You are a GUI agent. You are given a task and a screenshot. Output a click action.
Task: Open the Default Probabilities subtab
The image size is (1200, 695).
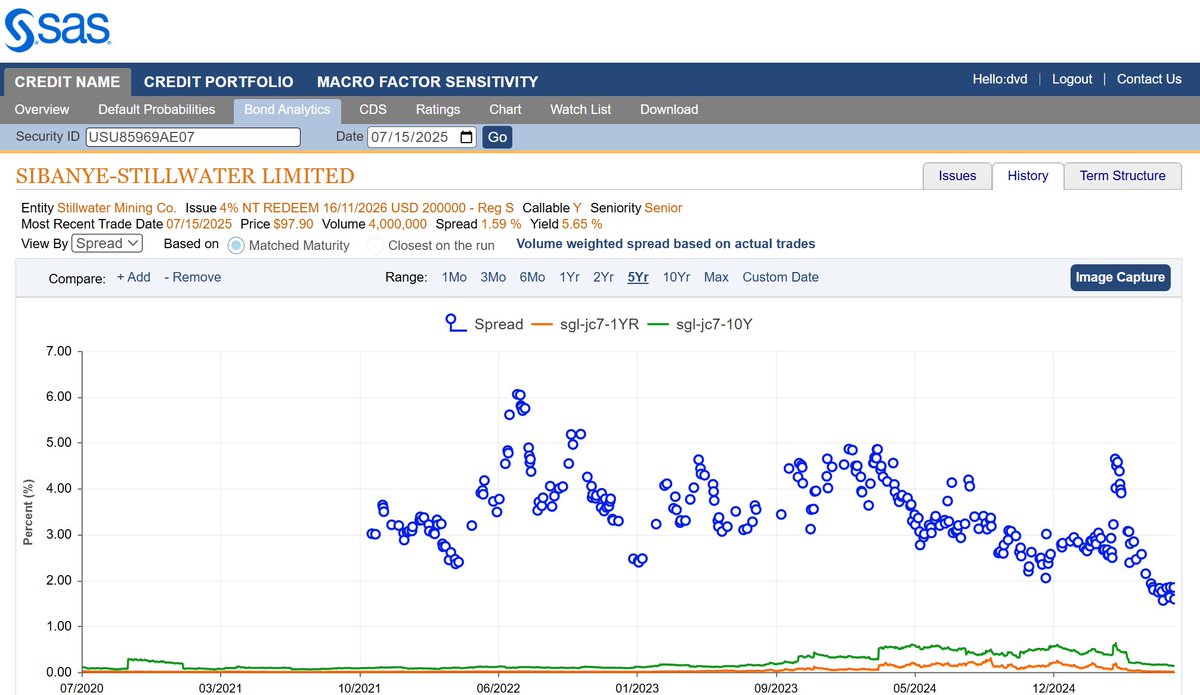click(157, 109)
